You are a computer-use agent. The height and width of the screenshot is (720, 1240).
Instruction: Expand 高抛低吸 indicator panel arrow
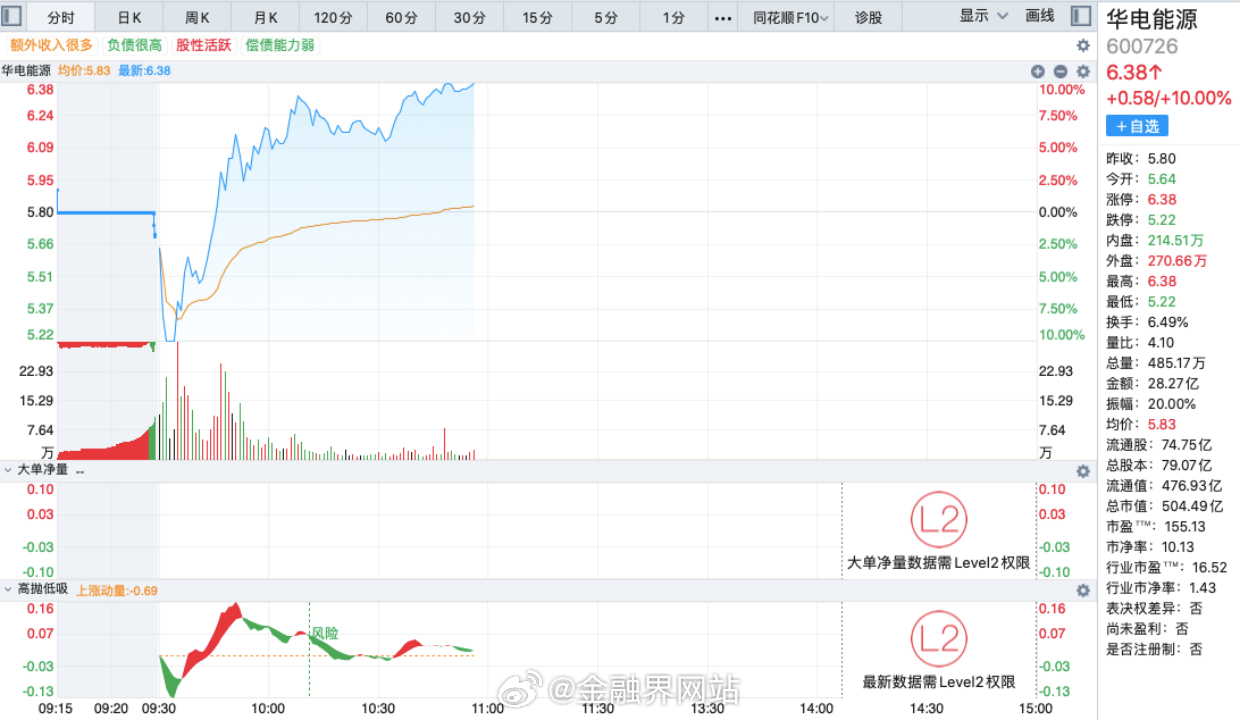[x=9, y=589]
